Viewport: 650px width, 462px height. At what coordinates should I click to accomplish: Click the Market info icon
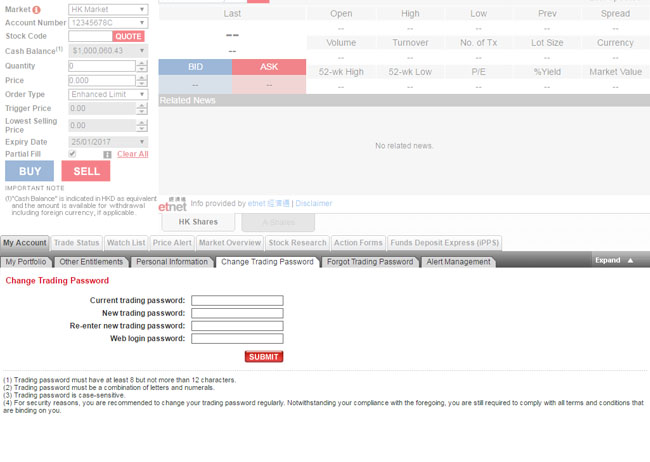(x=37, y=10)
